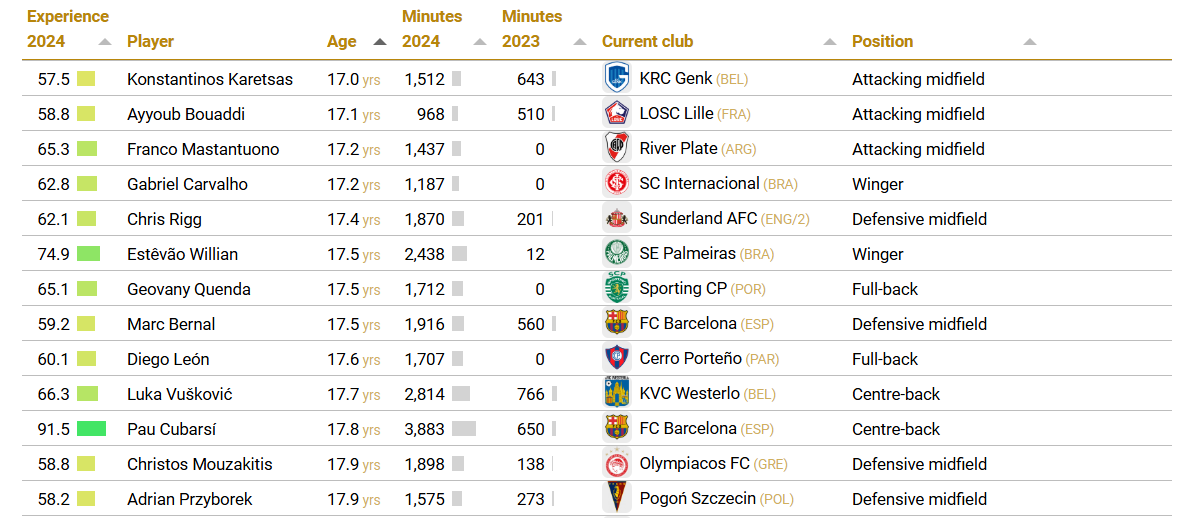This screenshot has width=1195, height=518.
Task: Click the SE Palmeiras club crest
Action: coord(617,253)
